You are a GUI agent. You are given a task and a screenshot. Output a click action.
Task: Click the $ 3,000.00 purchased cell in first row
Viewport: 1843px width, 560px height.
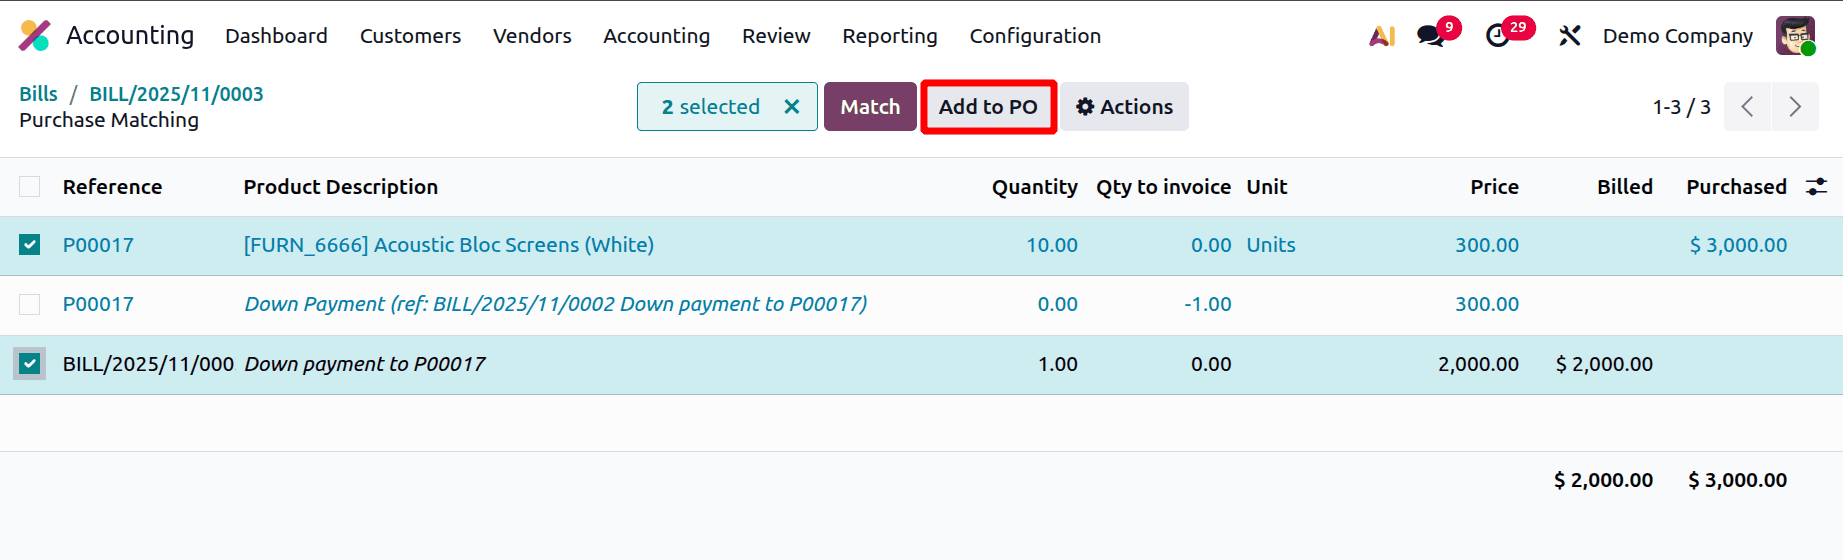tap(1738, 245)
